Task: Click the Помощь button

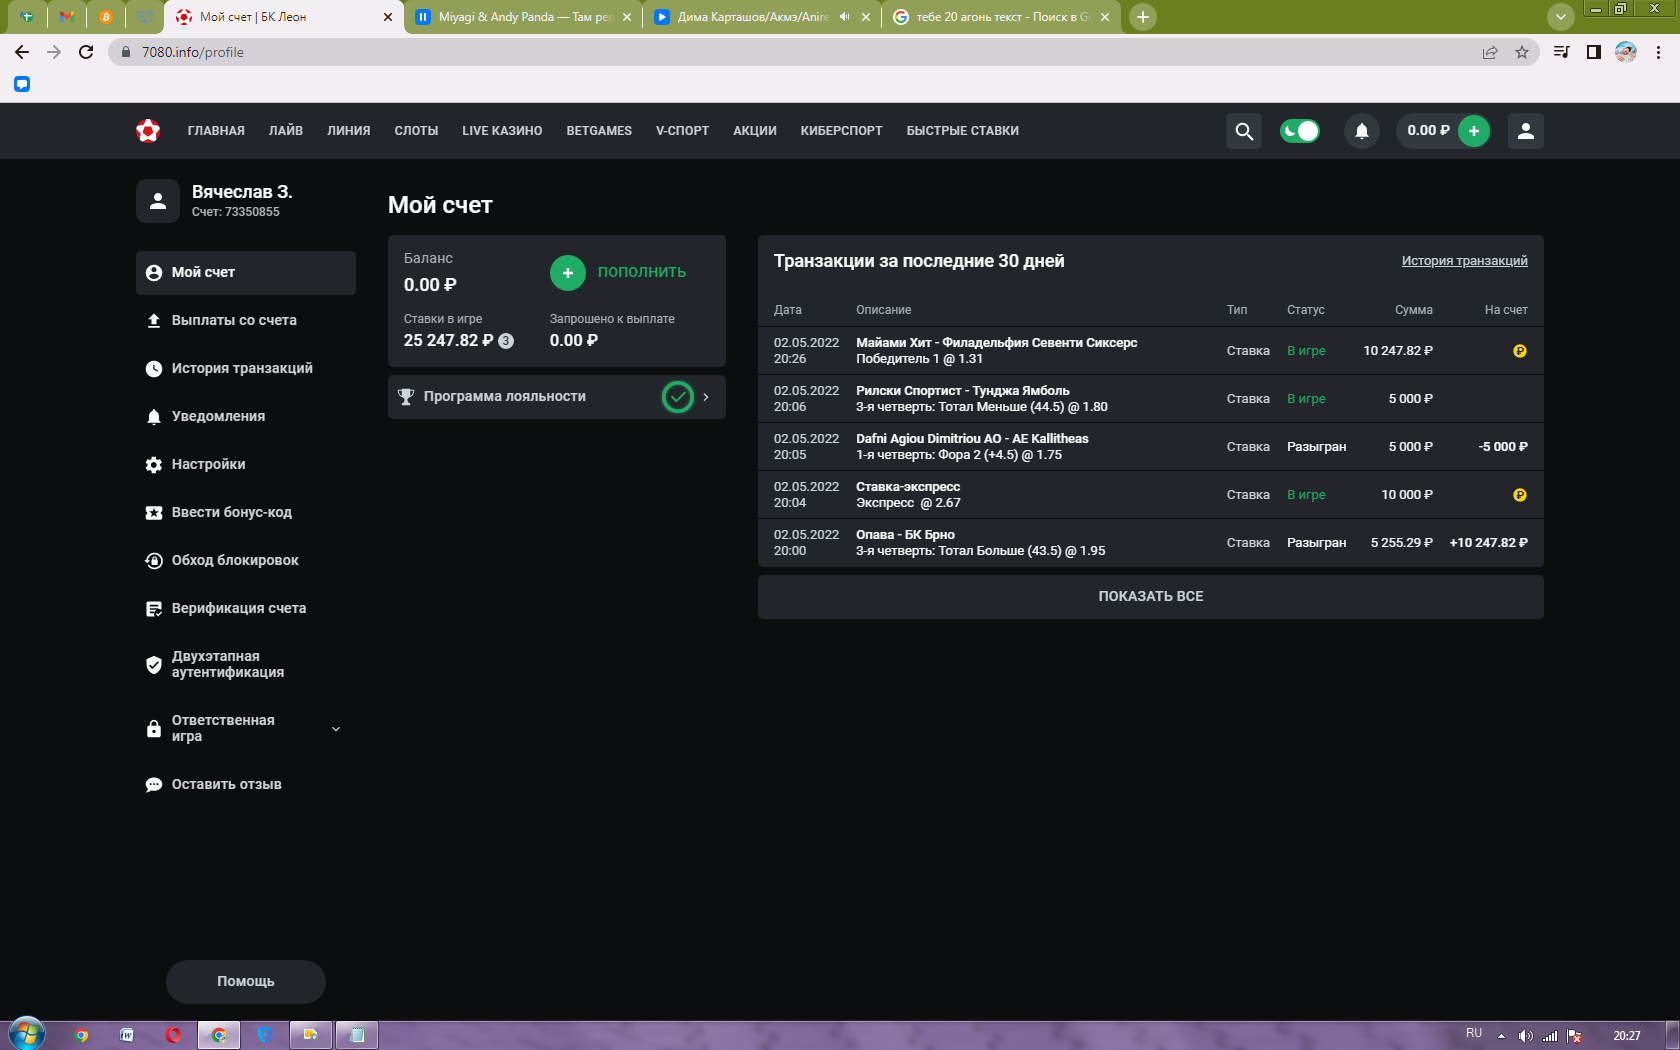Action: (x=246, y=982)
